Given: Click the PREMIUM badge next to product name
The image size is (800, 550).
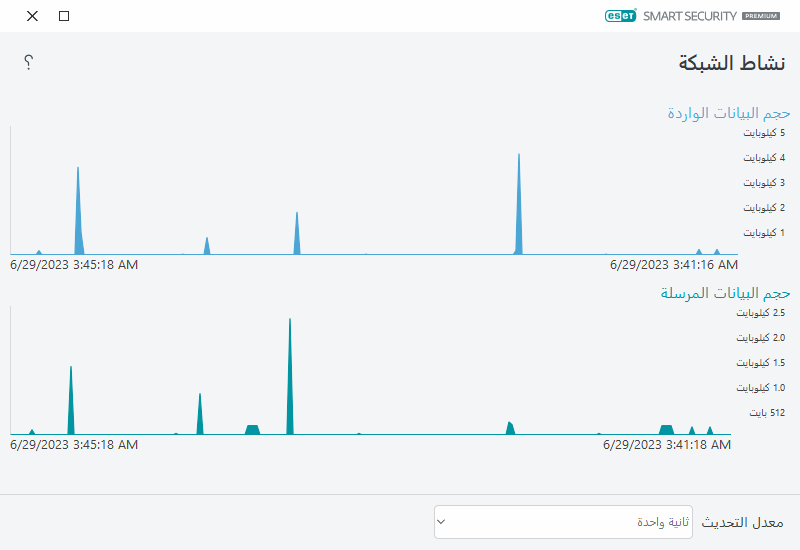Looking at the screenshot, I should click(761, 17).
